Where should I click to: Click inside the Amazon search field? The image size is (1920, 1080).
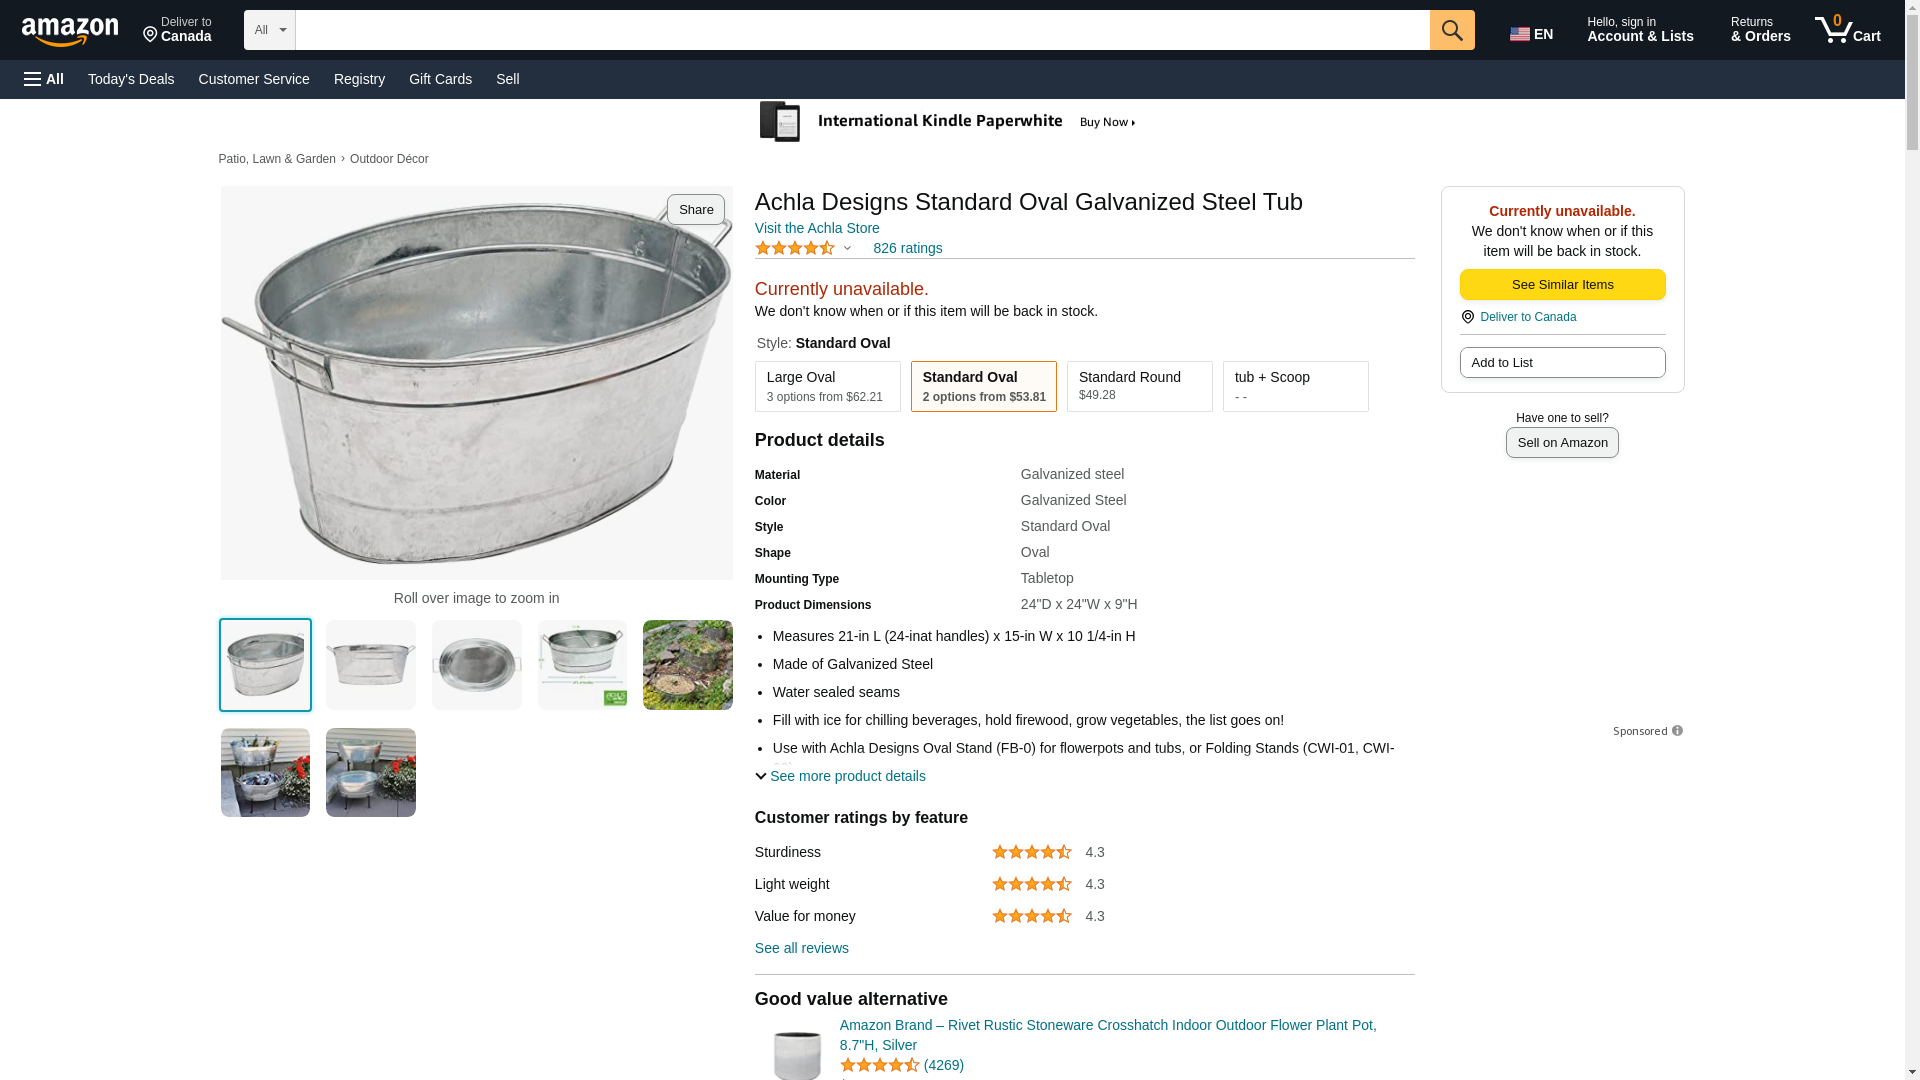[x=862, y=30]
